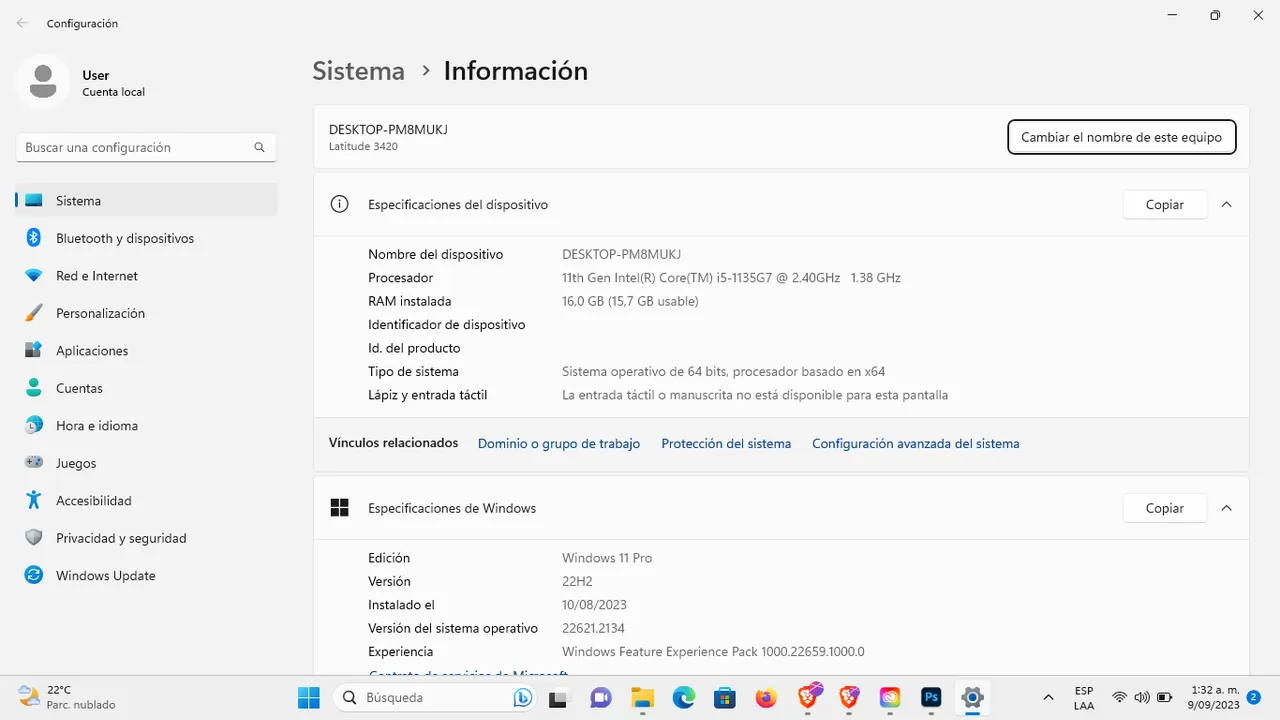The width and height of the screenshot is (1280, 720).
Task: Copy the Especificaciones del dispositivo details
Action: tap(1164, 204)
